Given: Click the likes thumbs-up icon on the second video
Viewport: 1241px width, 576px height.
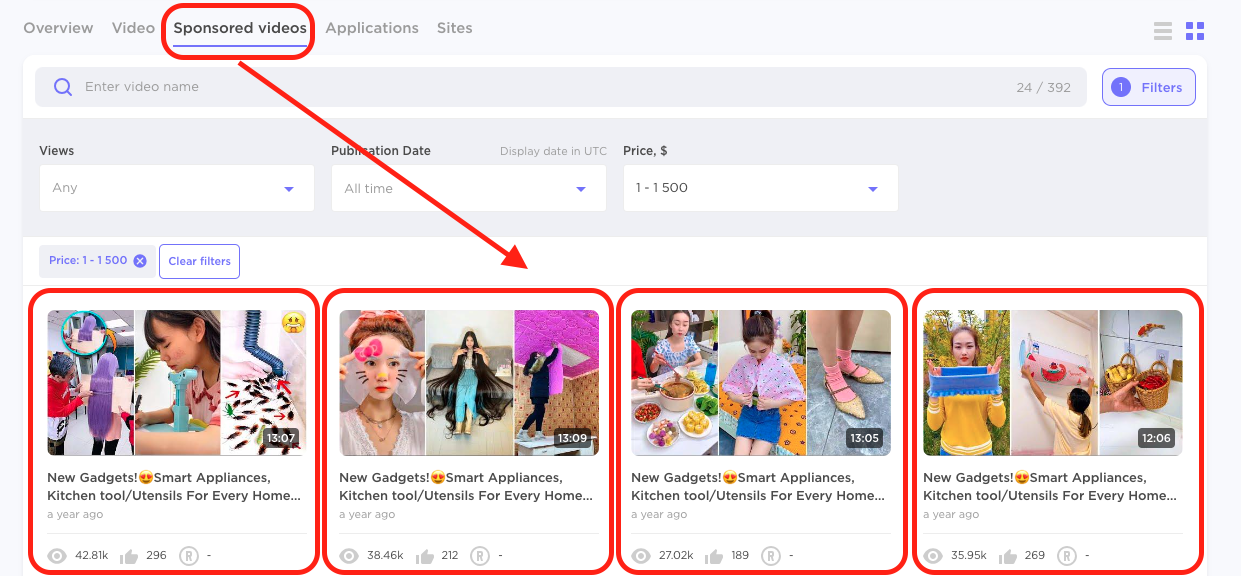Looking at the screenshot, I should pyautogui.click(x=425, y=555).
